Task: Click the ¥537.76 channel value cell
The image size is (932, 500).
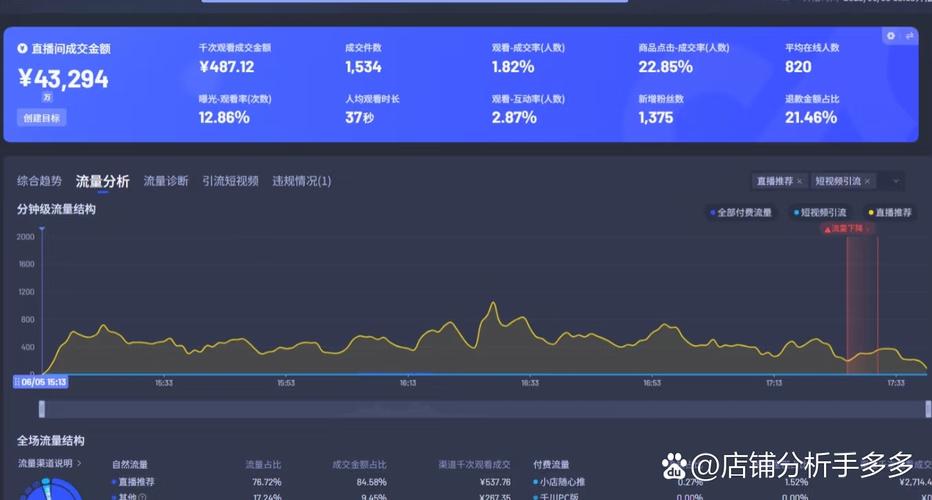Action: tap(495, 482)
